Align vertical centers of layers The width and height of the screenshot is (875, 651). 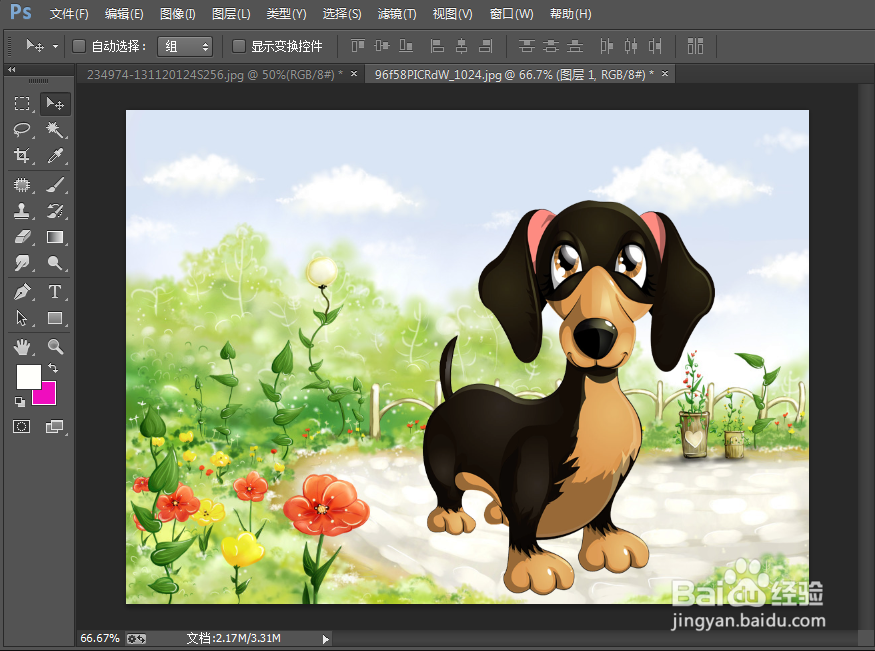382,46
